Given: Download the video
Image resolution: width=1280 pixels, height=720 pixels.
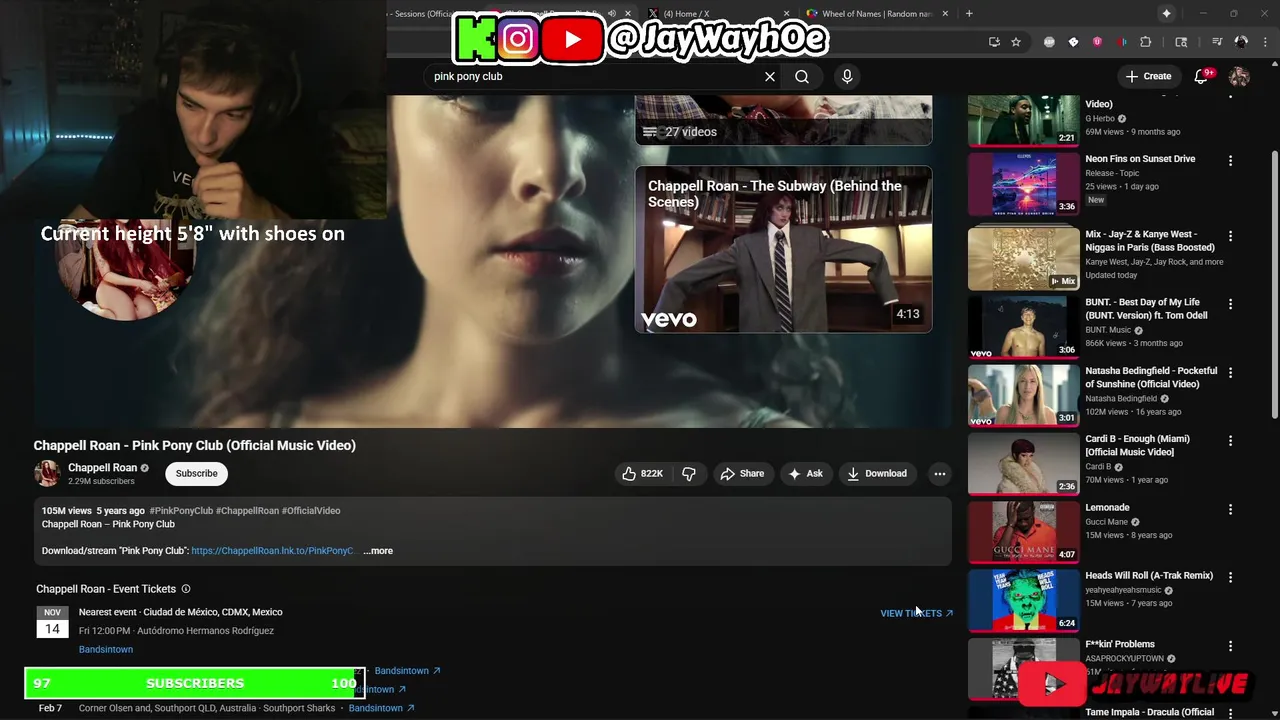Looking at the screenshot, I should click(x=876, y=474).
